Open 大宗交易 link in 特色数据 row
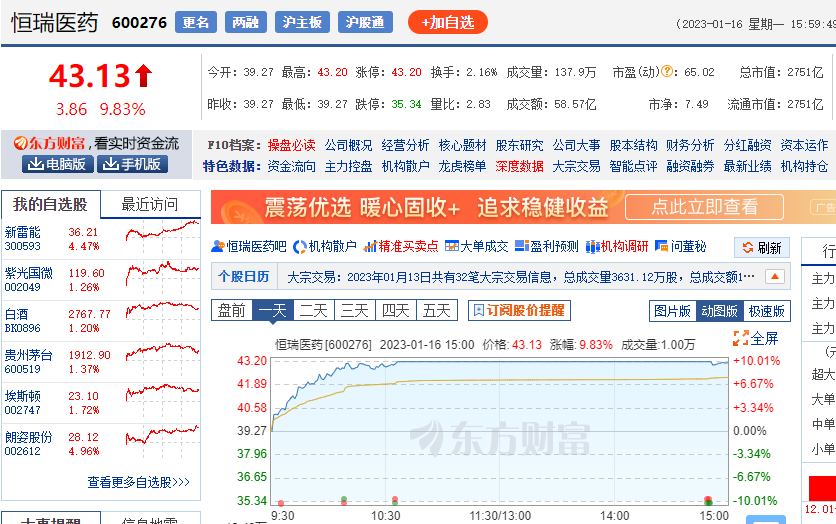Screen dimensions: 836x524 577,166
